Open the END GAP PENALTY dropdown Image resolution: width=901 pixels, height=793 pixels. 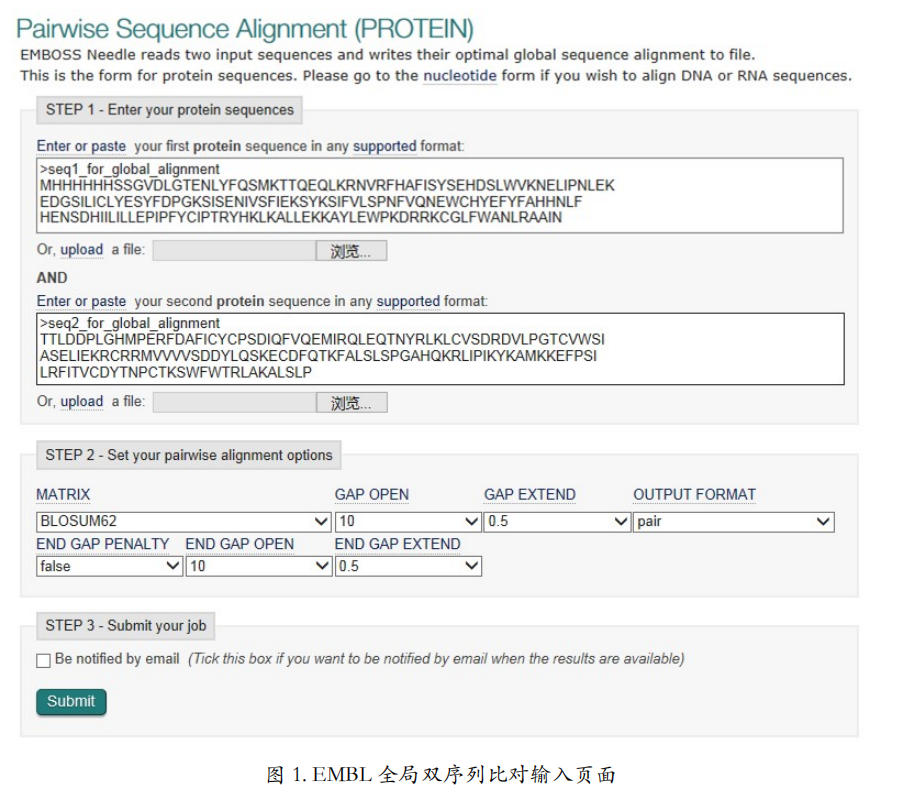point(109,566)
